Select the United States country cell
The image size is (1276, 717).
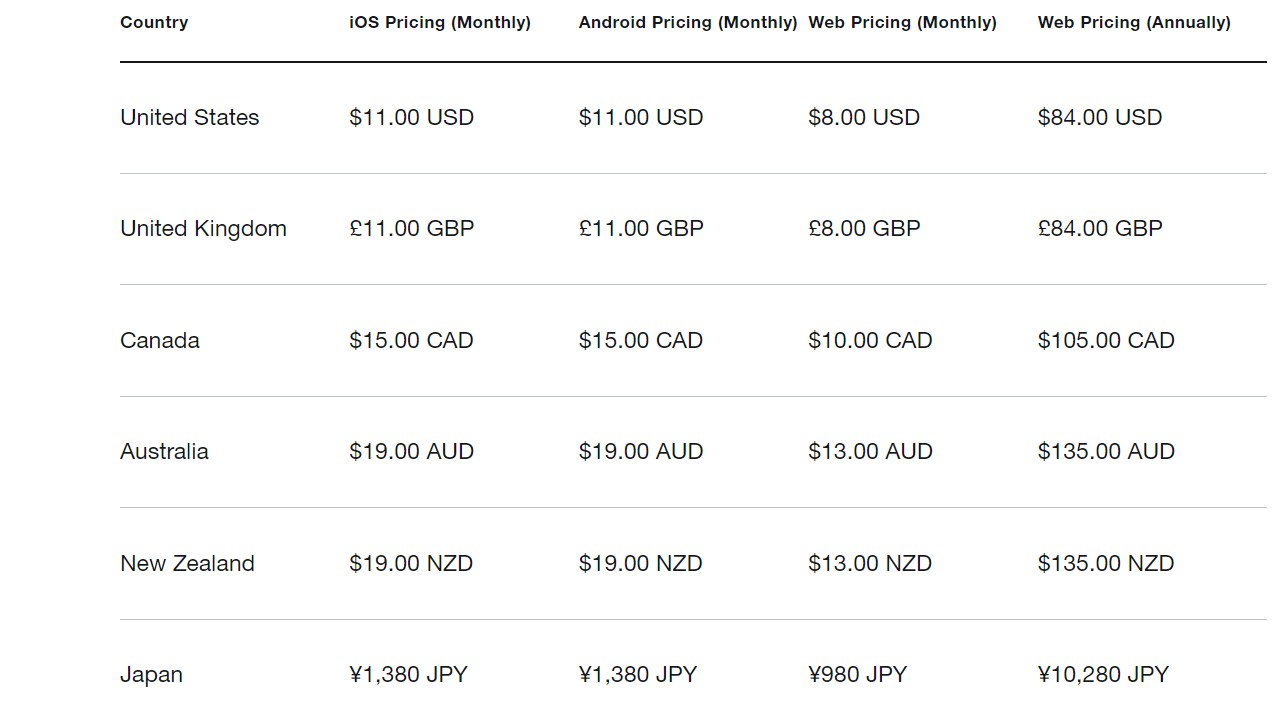190,117
